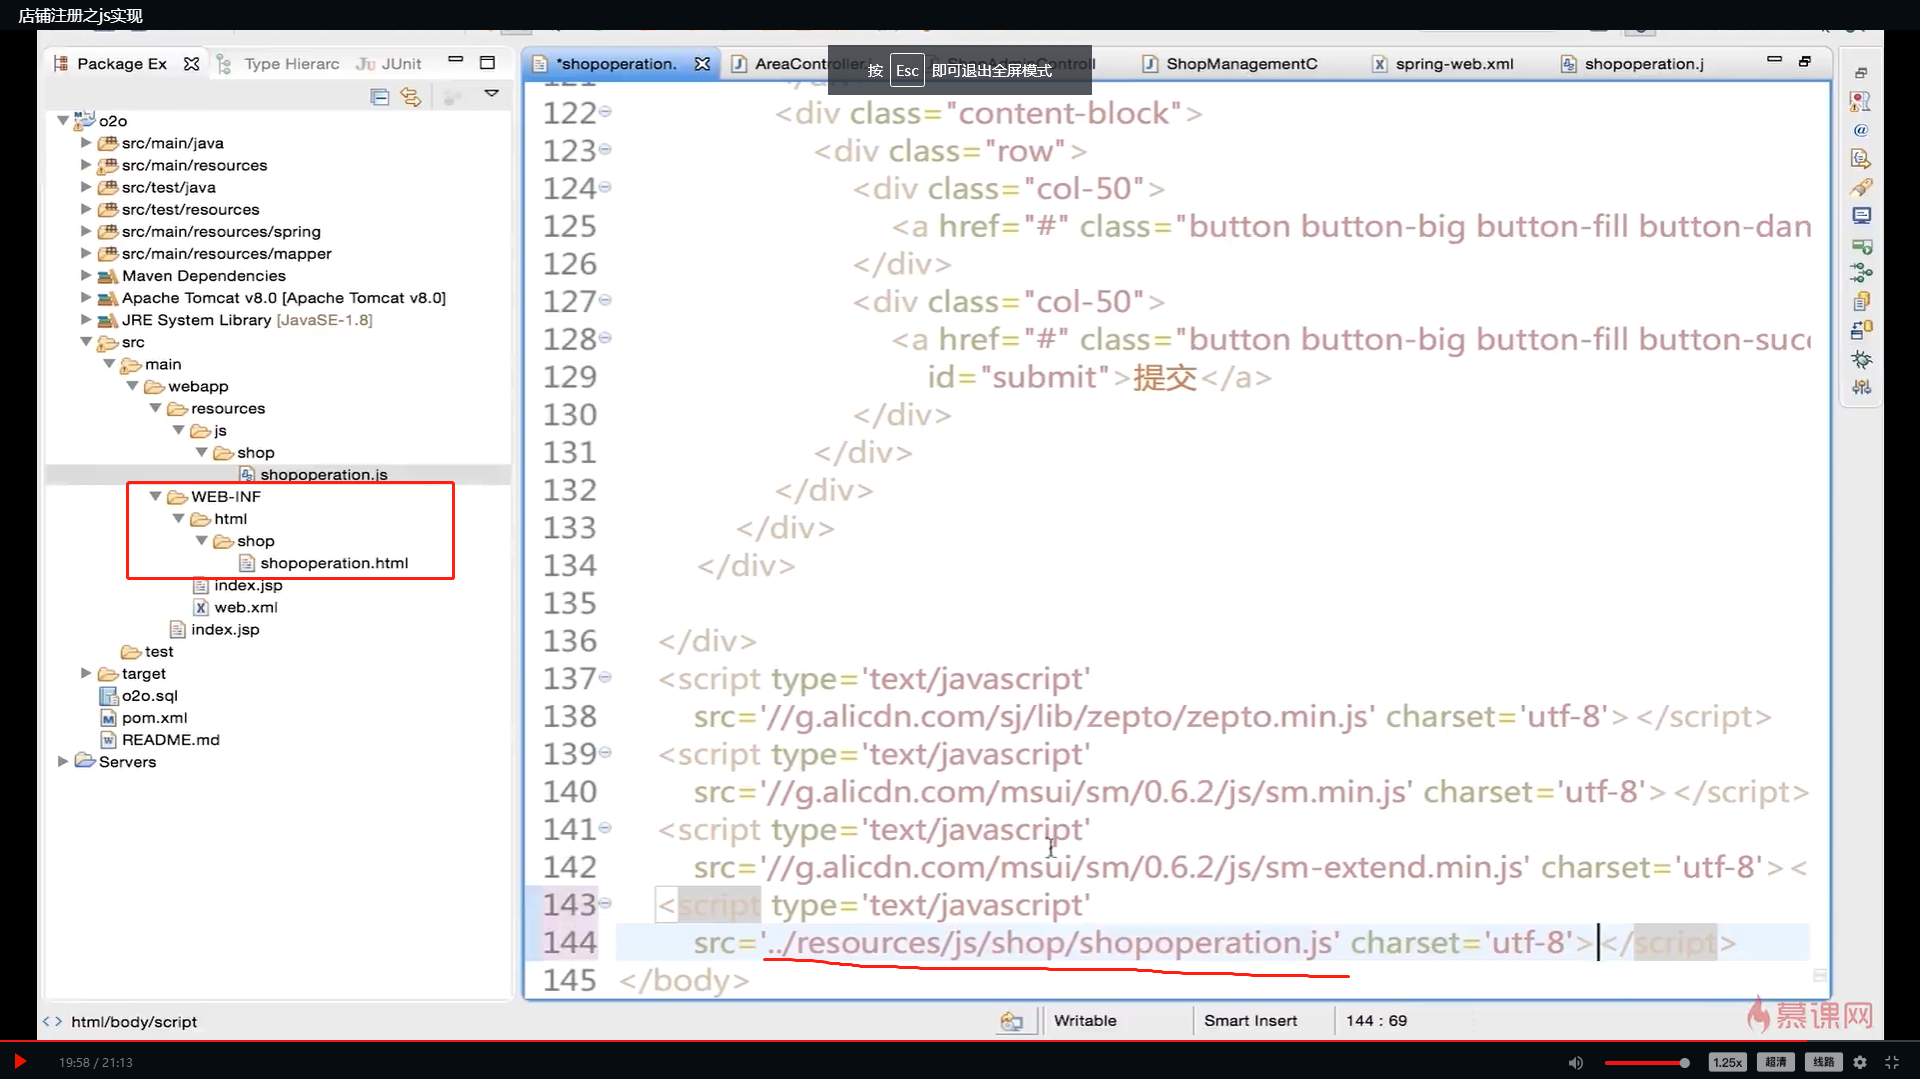Click Writable status bar entry
This screenshot has width=1920, height=1079.
(1085, 1021)
